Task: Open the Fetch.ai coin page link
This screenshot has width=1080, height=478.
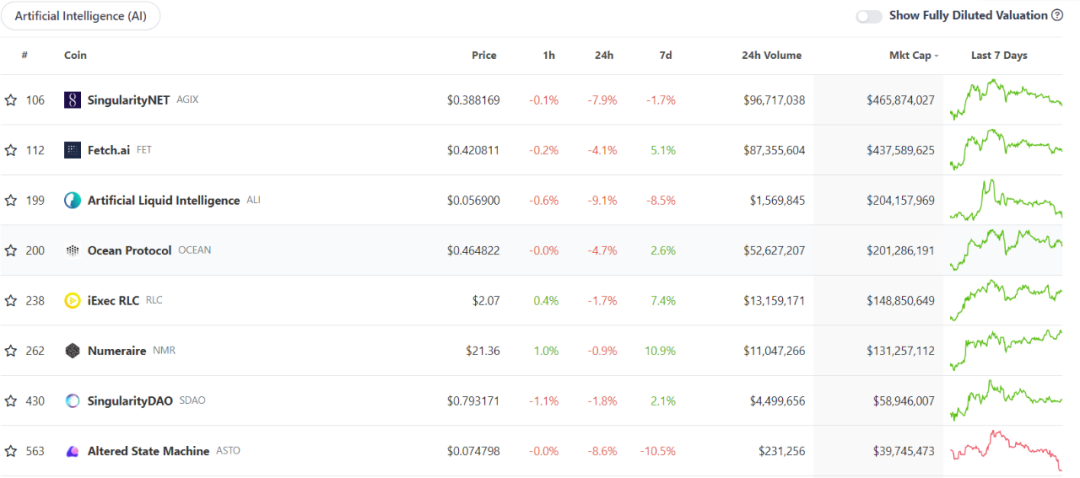Action: tap(109, 150)
